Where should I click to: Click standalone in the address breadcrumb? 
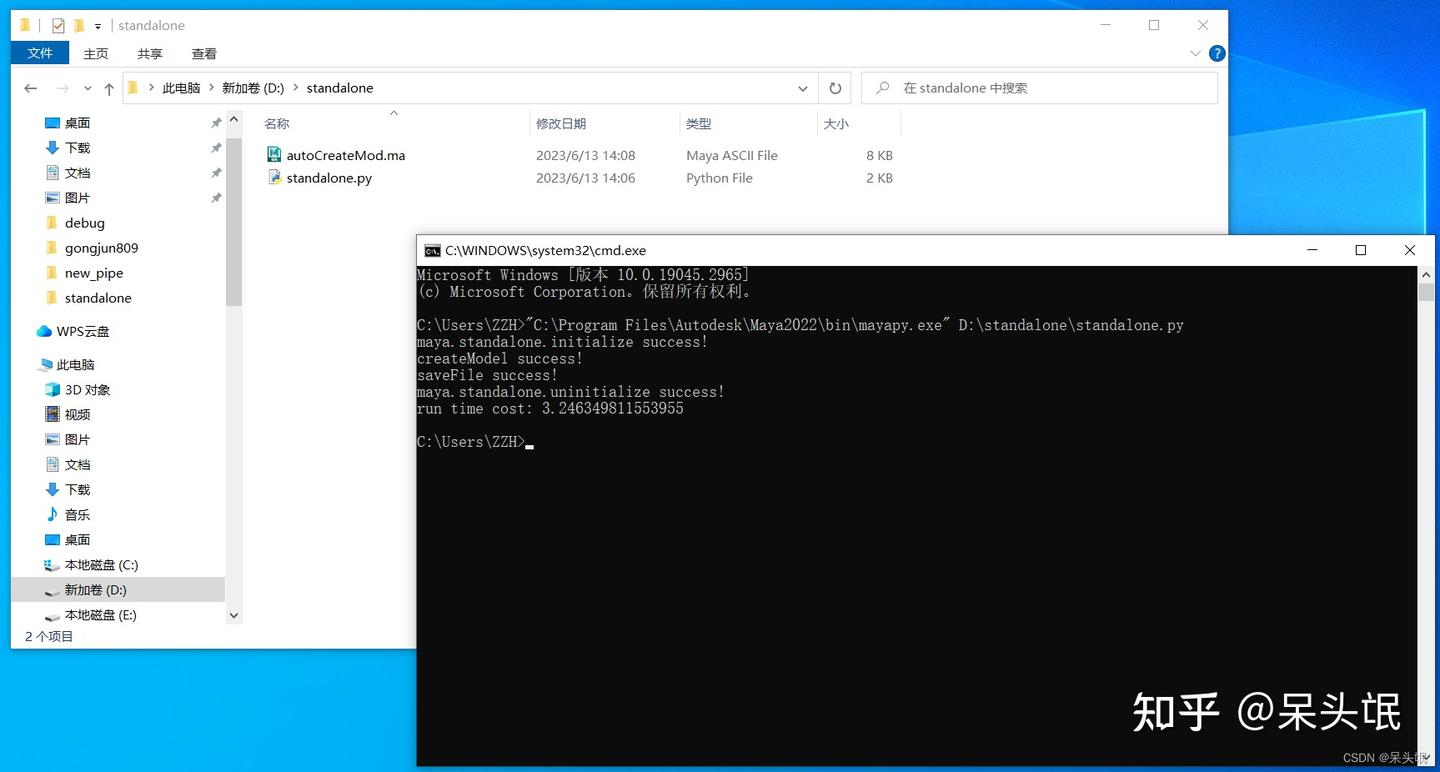tap(340, 88)
